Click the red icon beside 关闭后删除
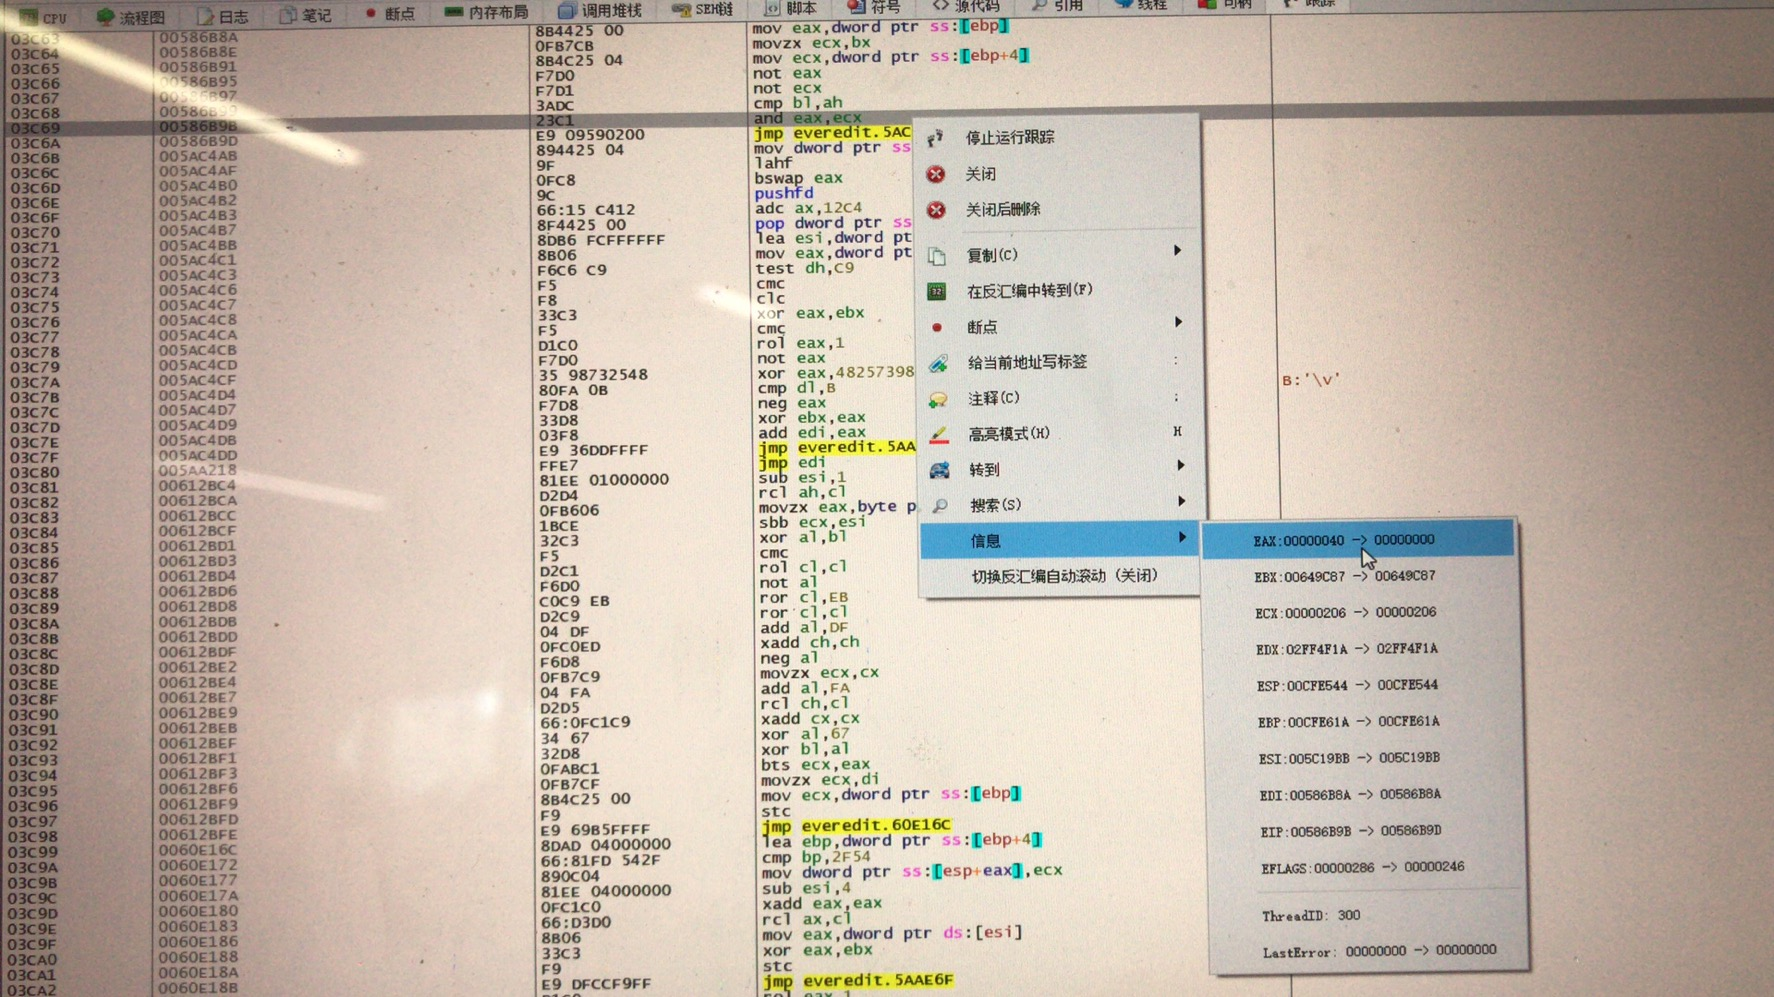Screen dimensions: 1774x997 (936, 210)
